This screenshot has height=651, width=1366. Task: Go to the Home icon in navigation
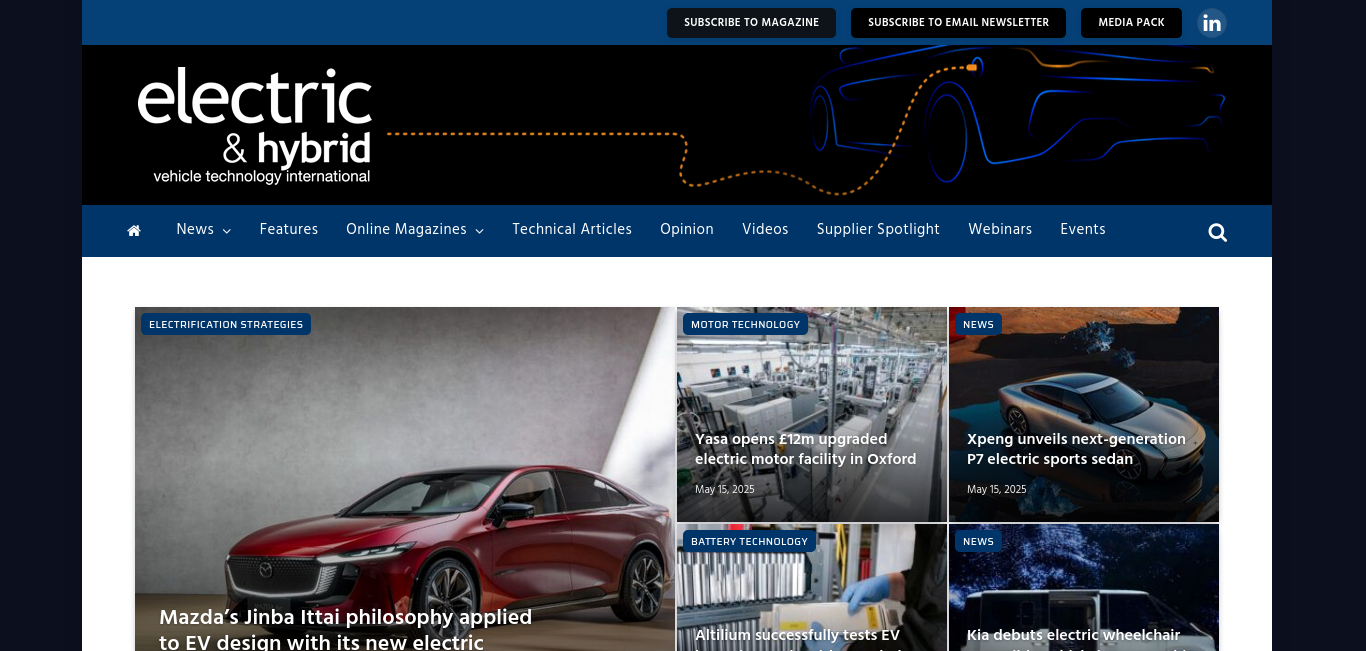tap(134, 231)
